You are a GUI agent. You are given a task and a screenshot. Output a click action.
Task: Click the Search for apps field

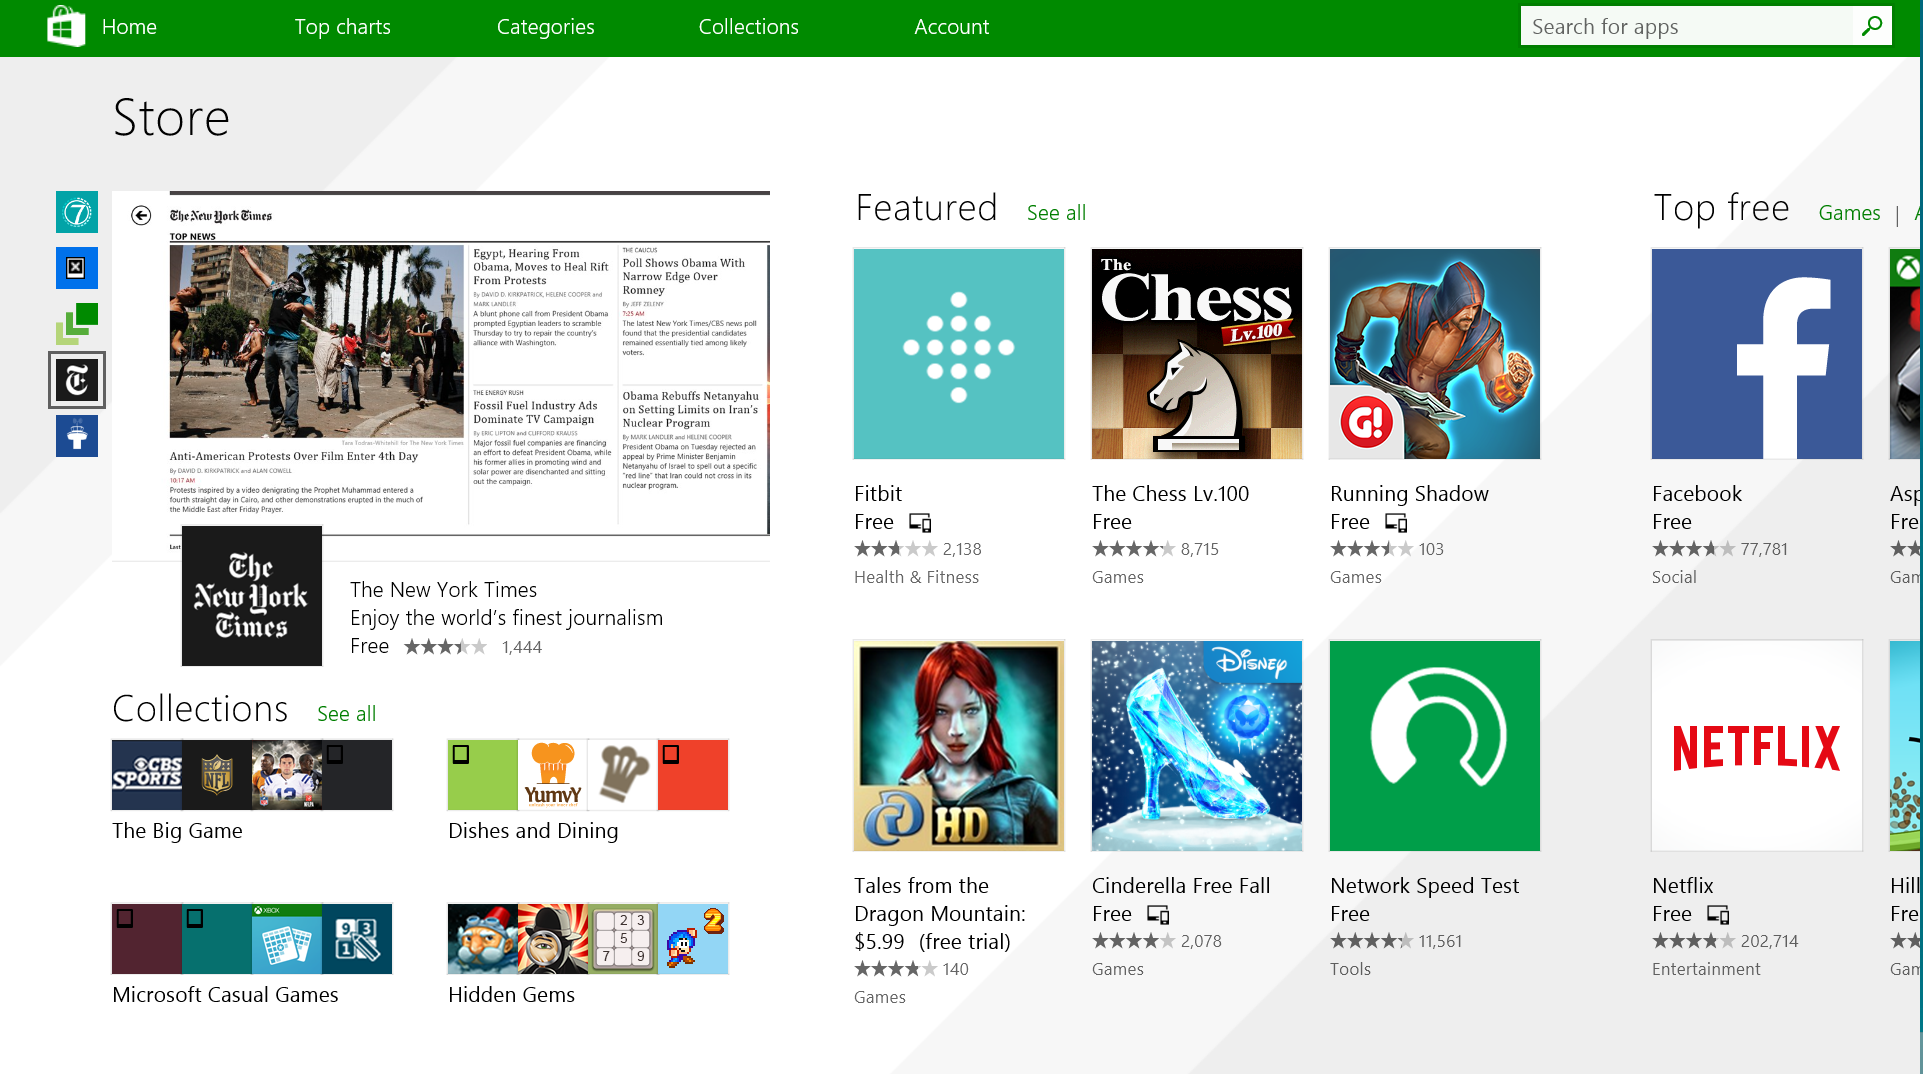[1687, 26]
